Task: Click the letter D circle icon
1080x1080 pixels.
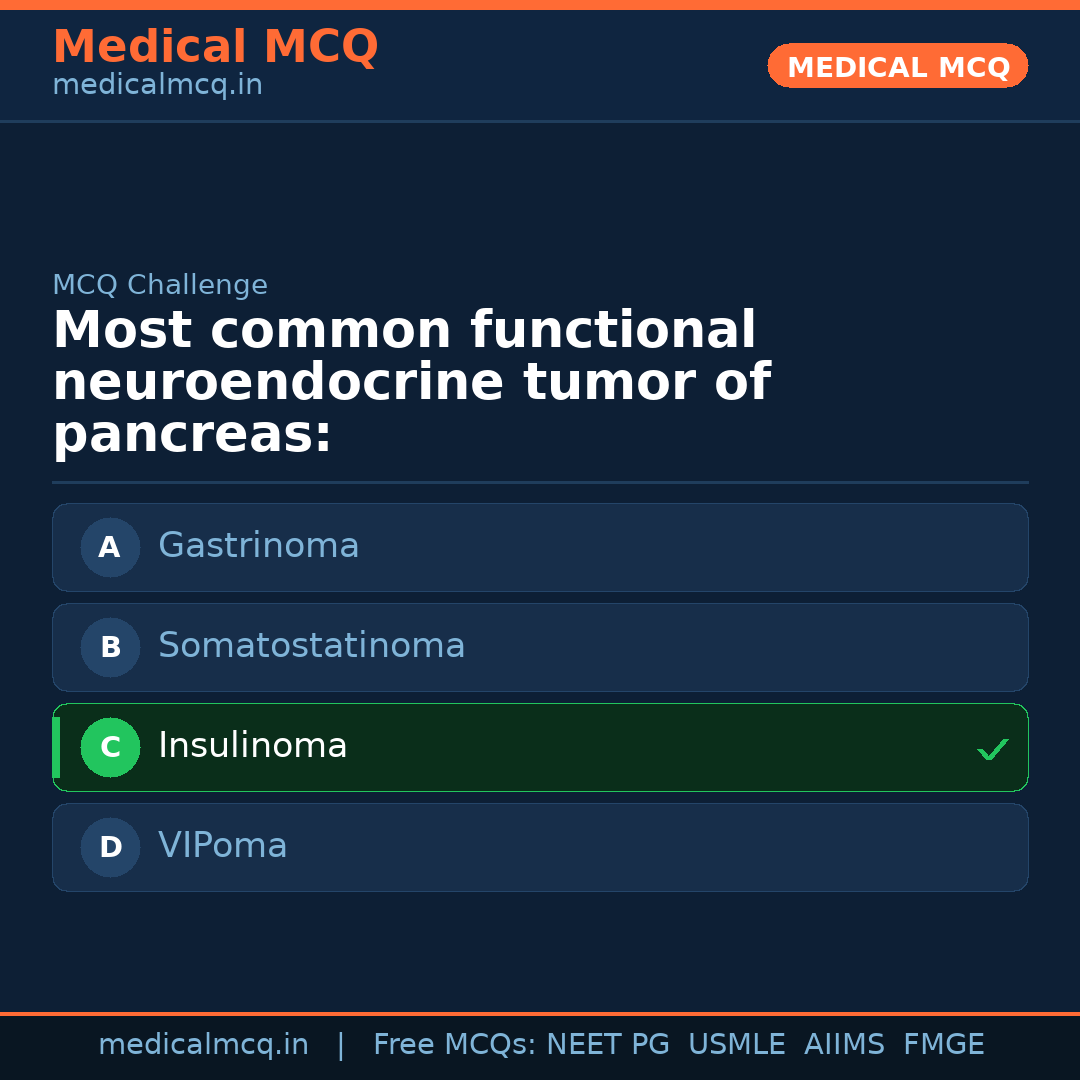Action: [x=110, y=847]
